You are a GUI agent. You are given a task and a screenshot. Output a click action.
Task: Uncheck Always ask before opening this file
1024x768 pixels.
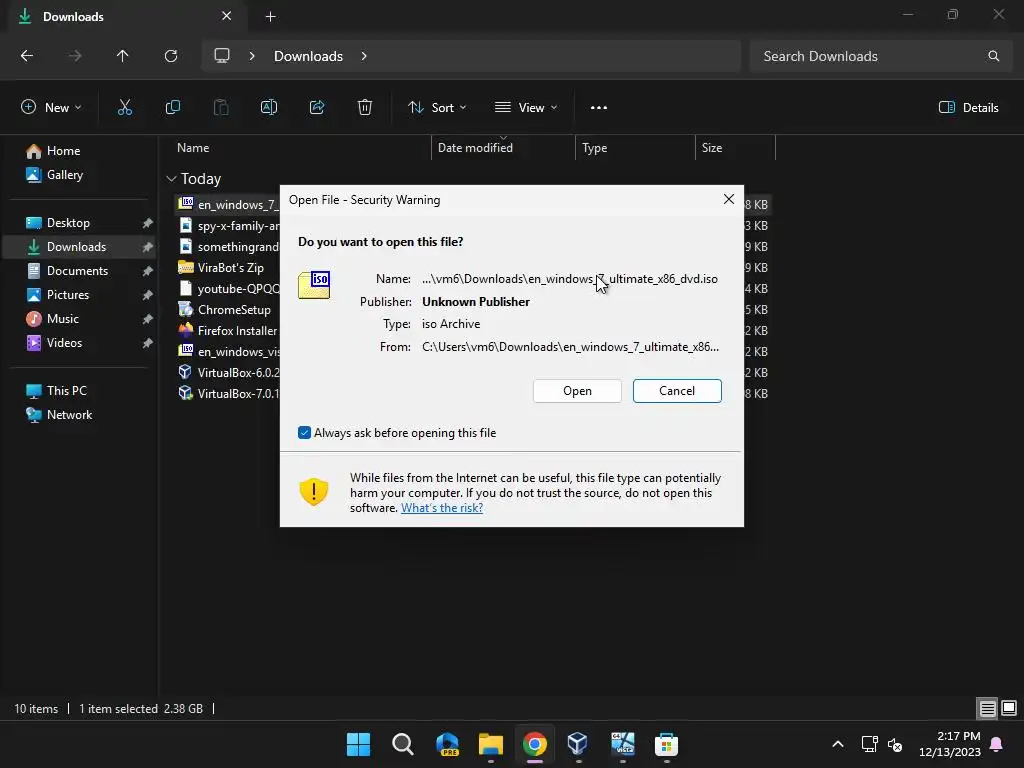[304, 432]
